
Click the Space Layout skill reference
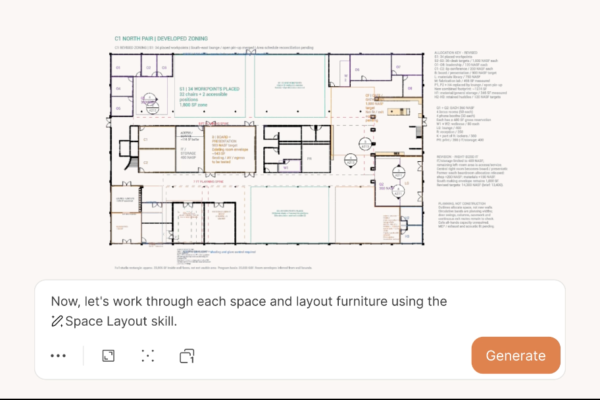click(114, 321)
